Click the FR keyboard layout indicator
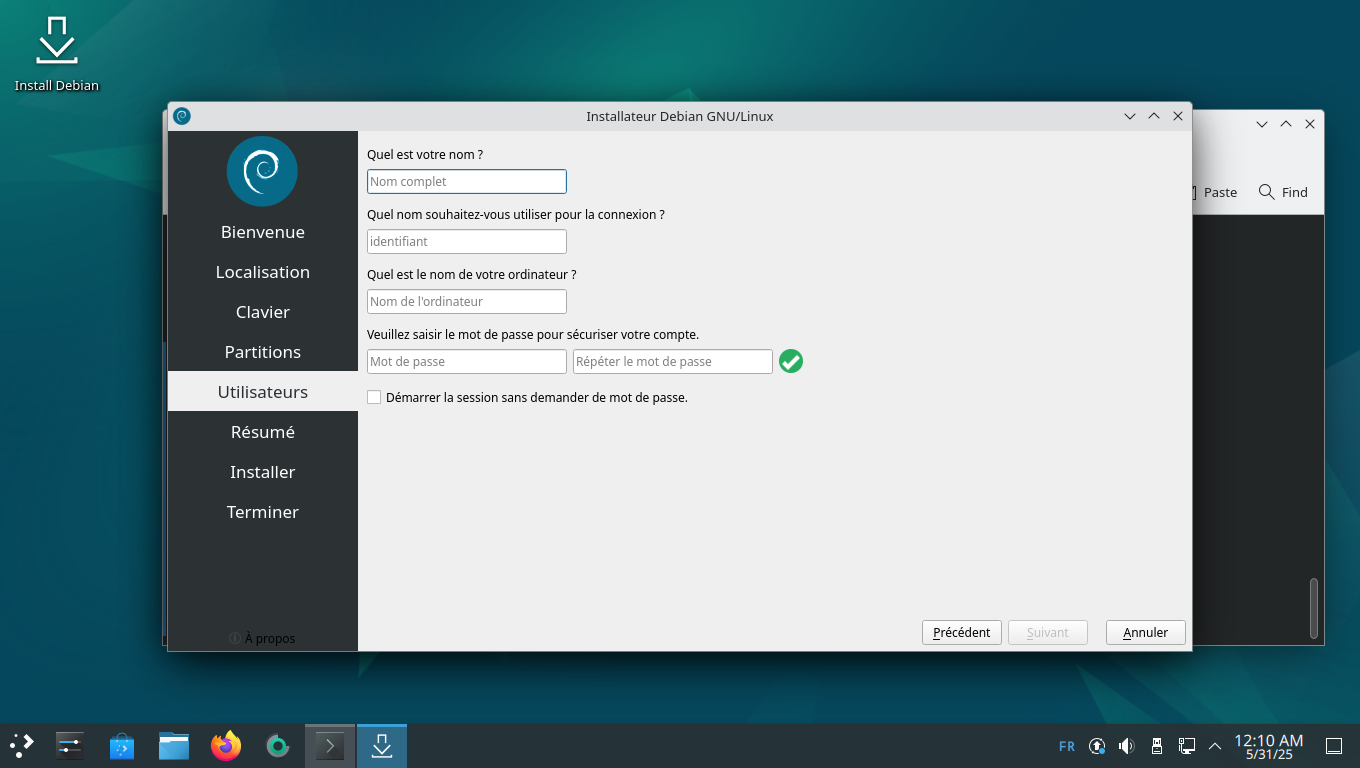Screen dimensions: 1360x768 point(1067,746)
